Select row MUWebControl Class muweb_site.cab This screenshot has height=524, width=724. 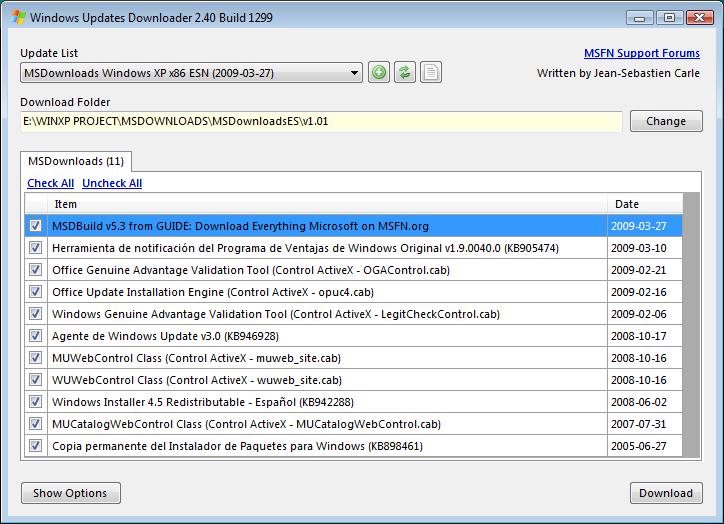353,358
